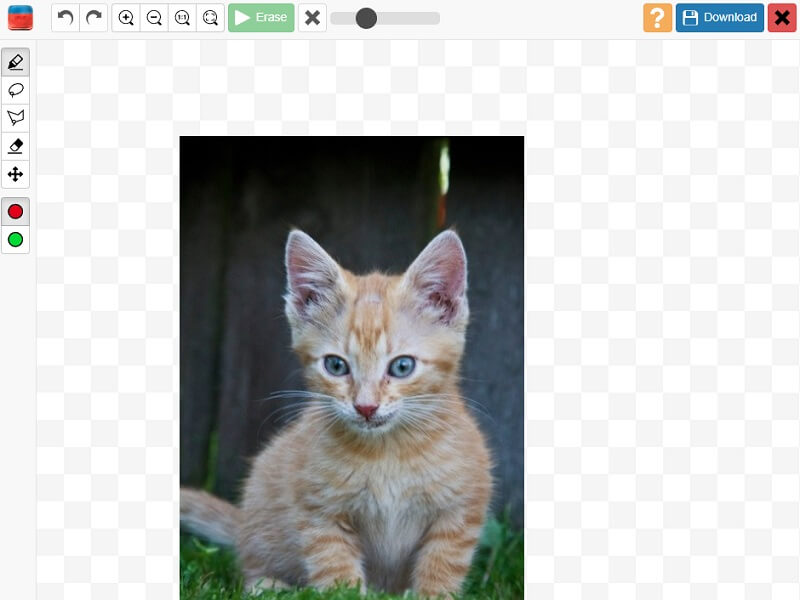
Task: Fit the image to the screen
Action: pyautogui.click(x=210, y=17)
